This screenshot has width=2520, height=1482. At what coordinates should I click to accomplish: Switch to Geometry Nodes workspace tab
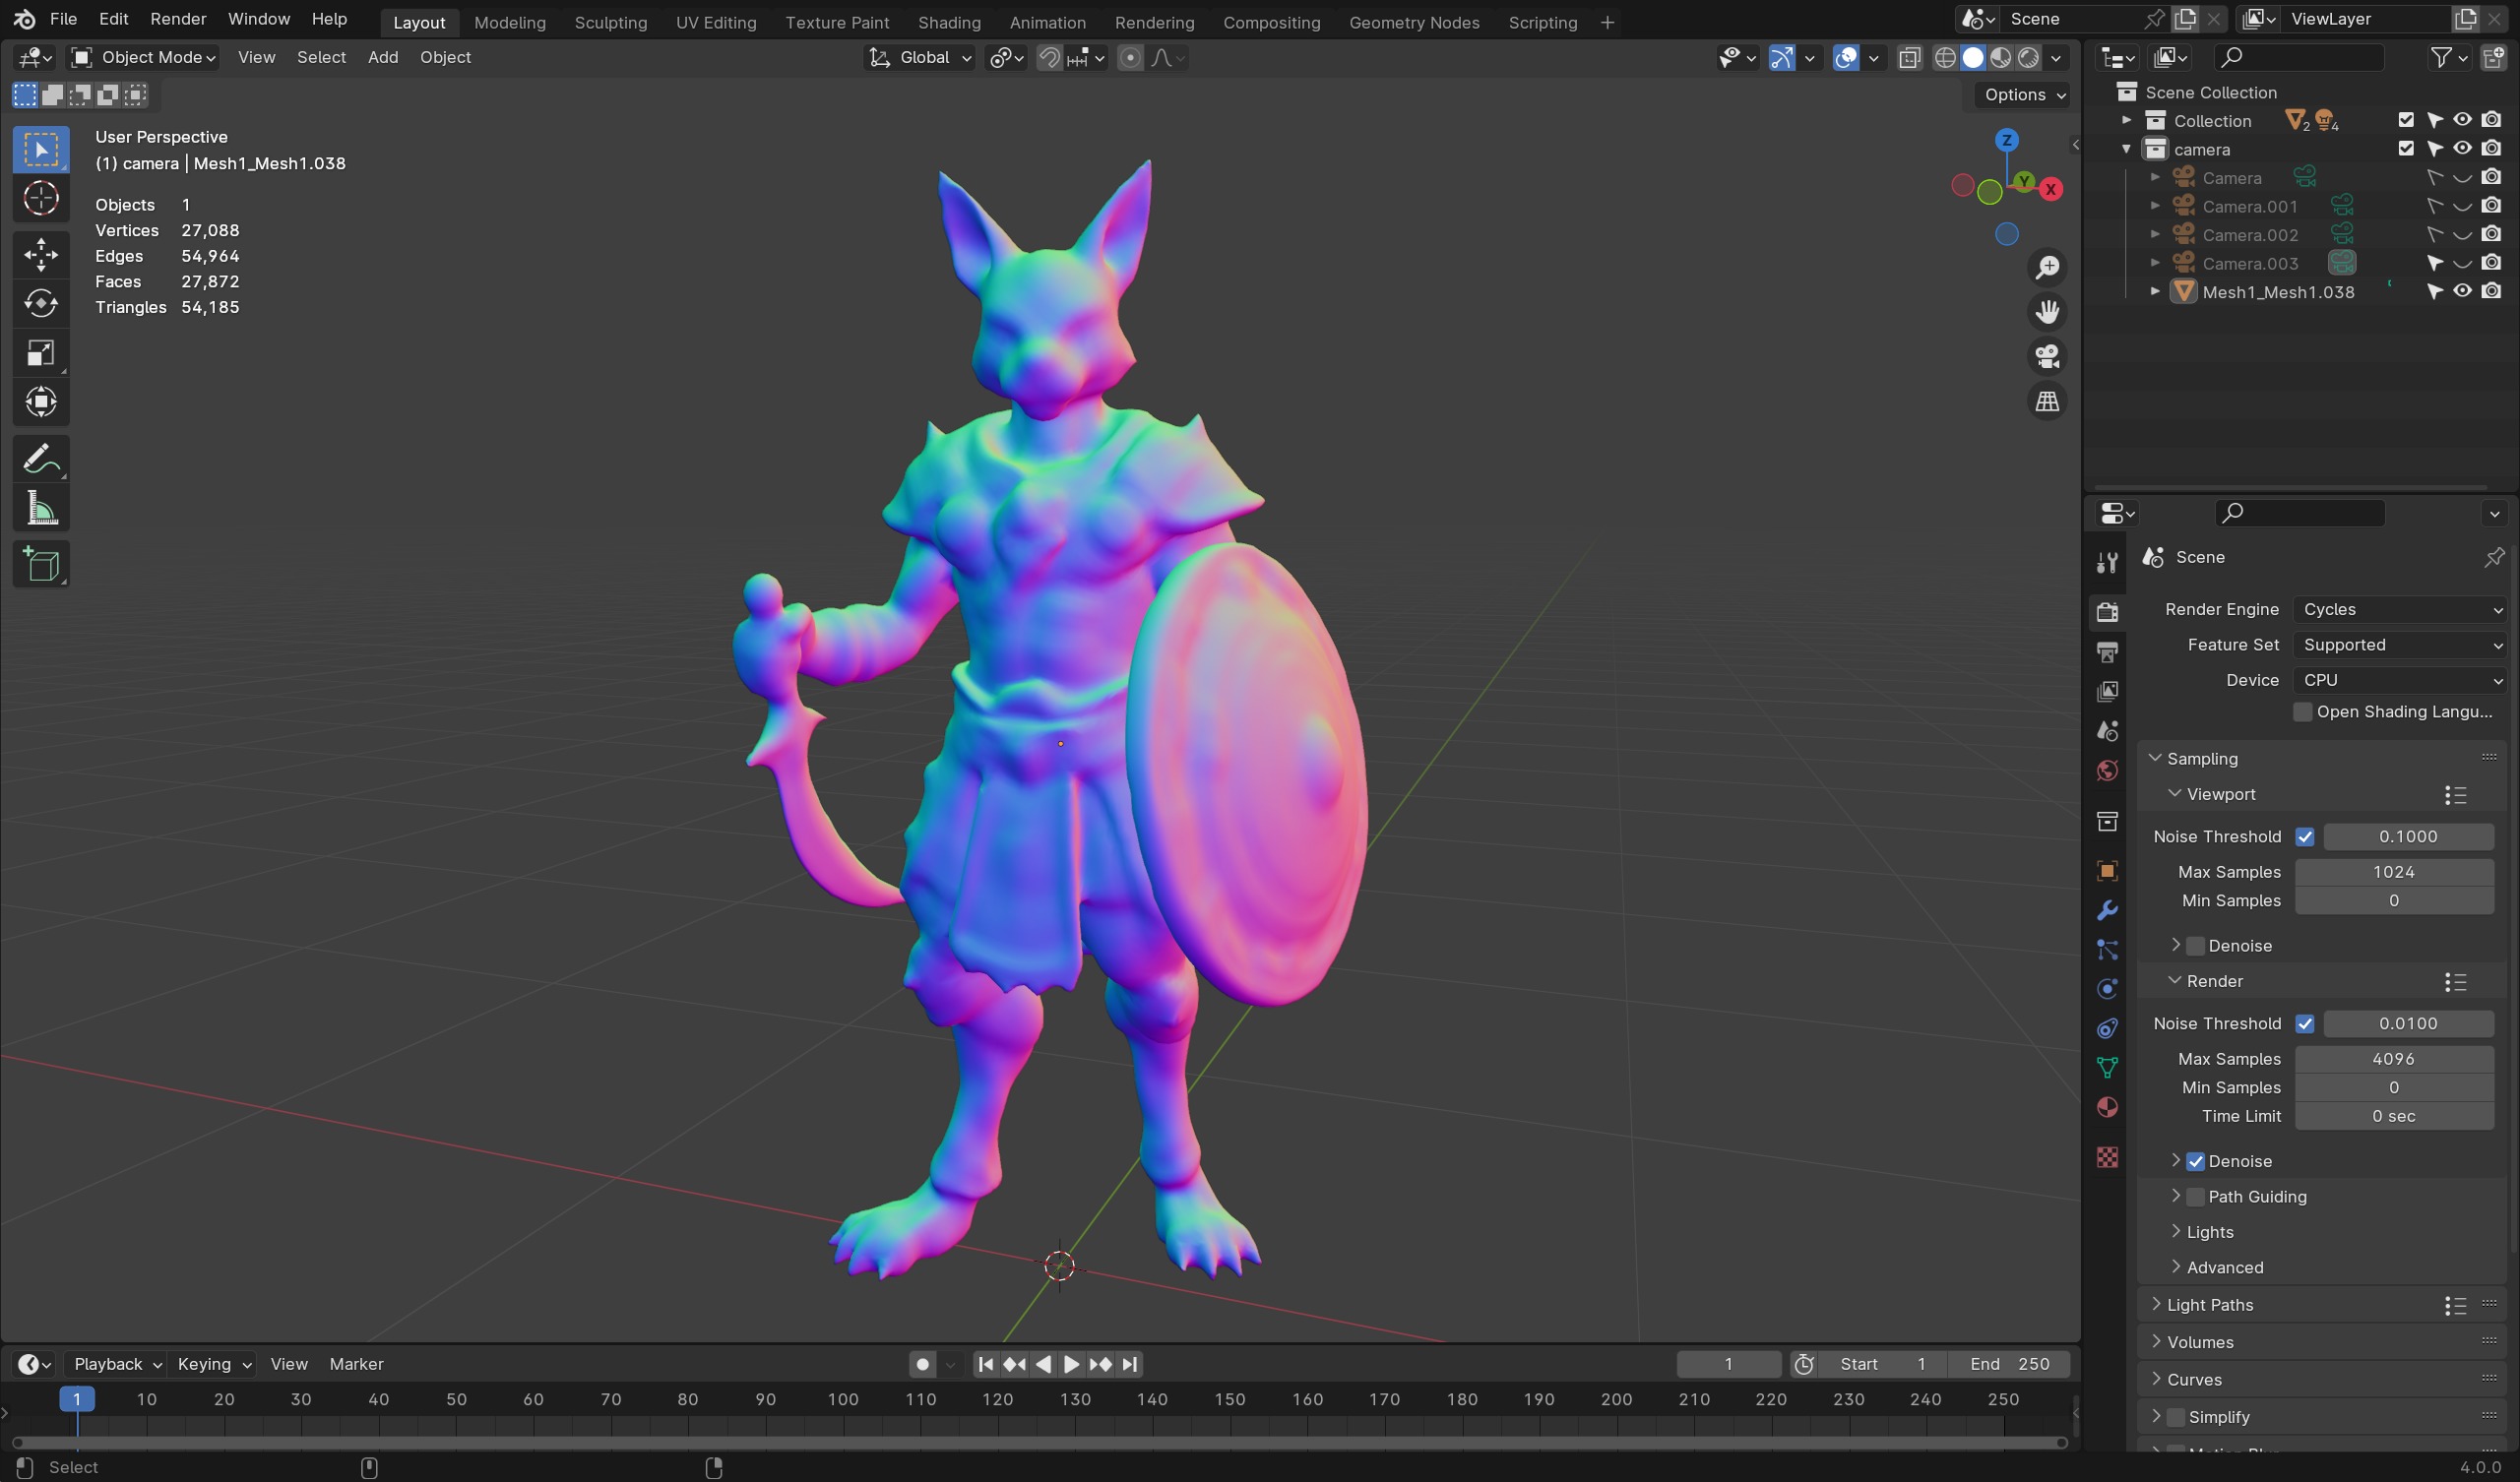click(1414, 22)
